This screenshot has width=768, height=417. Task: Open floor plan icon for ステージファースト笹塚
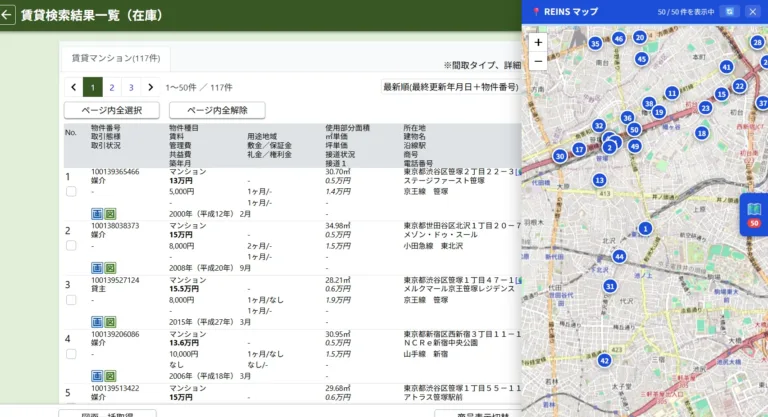110,214
